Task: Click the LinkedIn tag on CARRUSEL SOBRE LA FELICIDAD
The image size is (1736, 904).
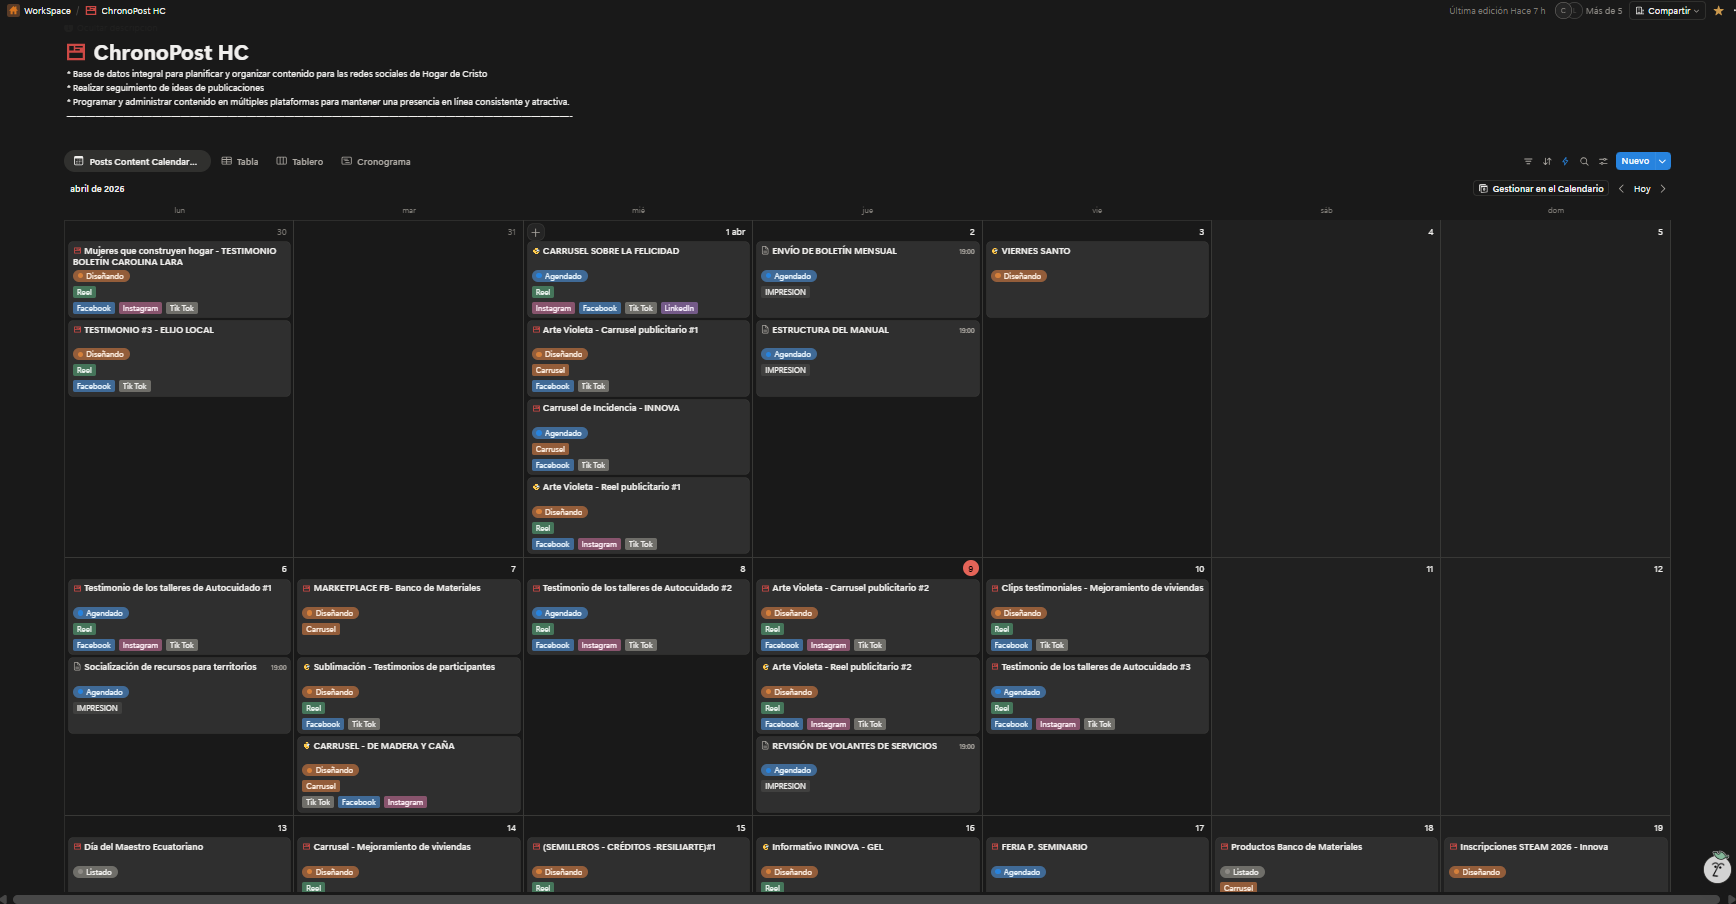Action: (679, 308)
